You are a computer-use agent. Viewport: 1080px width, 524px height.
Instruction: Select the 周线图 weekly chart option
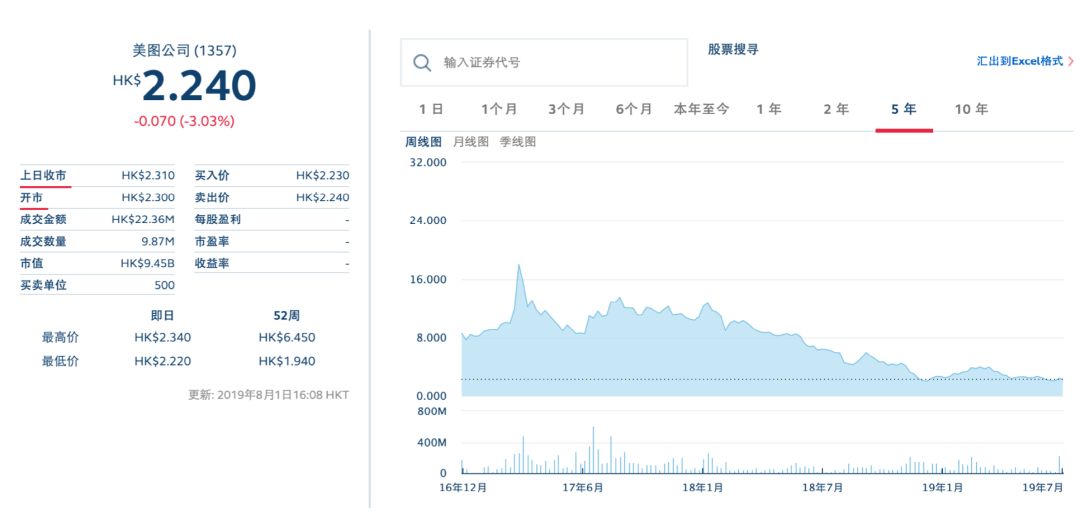[x=423, y=142]
